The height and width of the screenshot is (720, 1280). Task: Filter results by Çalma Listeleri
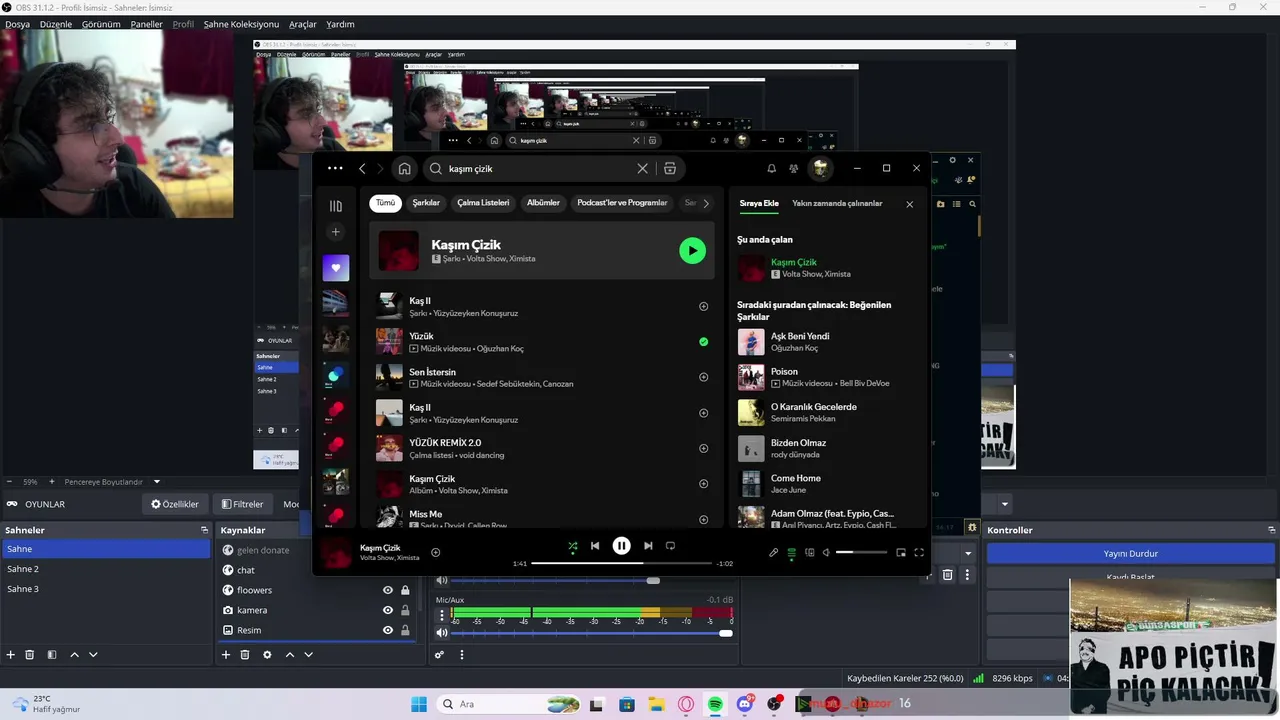[483, 203]
